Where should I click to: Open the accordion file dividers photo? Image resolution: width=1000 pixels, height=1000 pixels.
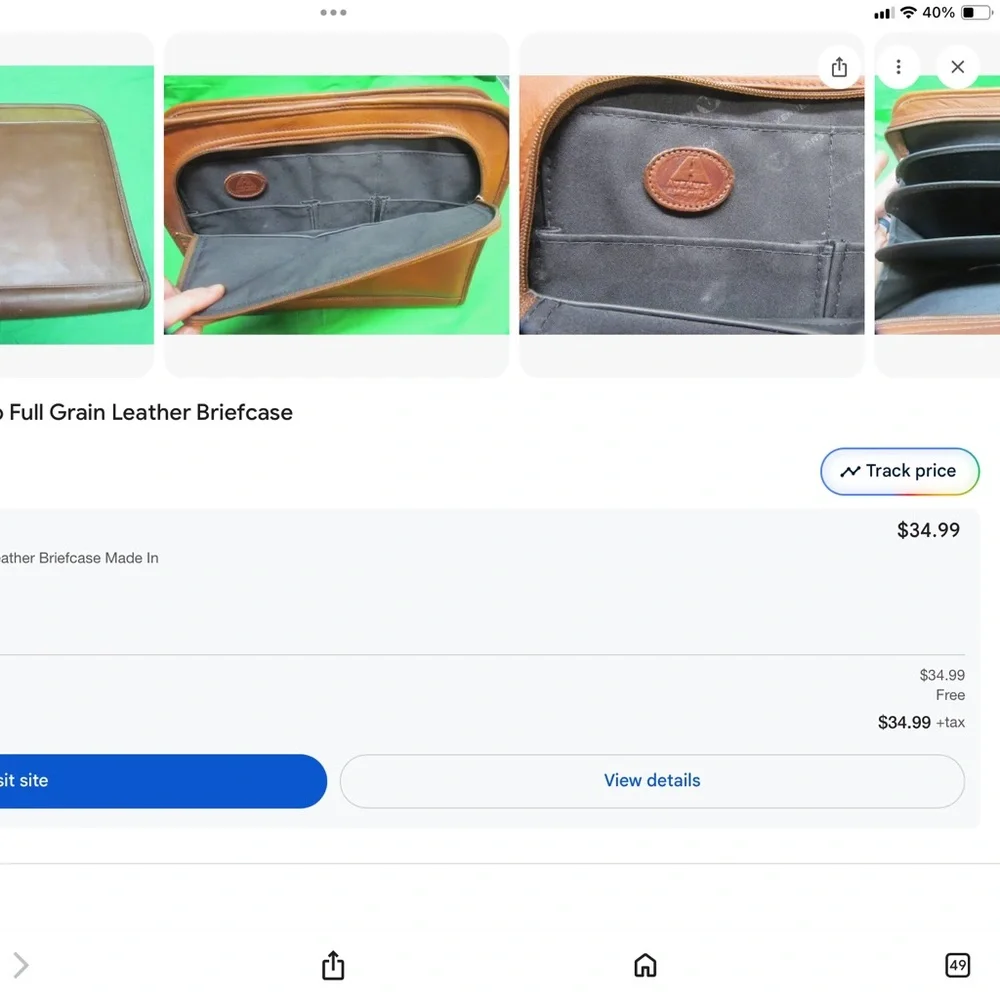pyautogui.click(x=937, y=205)
